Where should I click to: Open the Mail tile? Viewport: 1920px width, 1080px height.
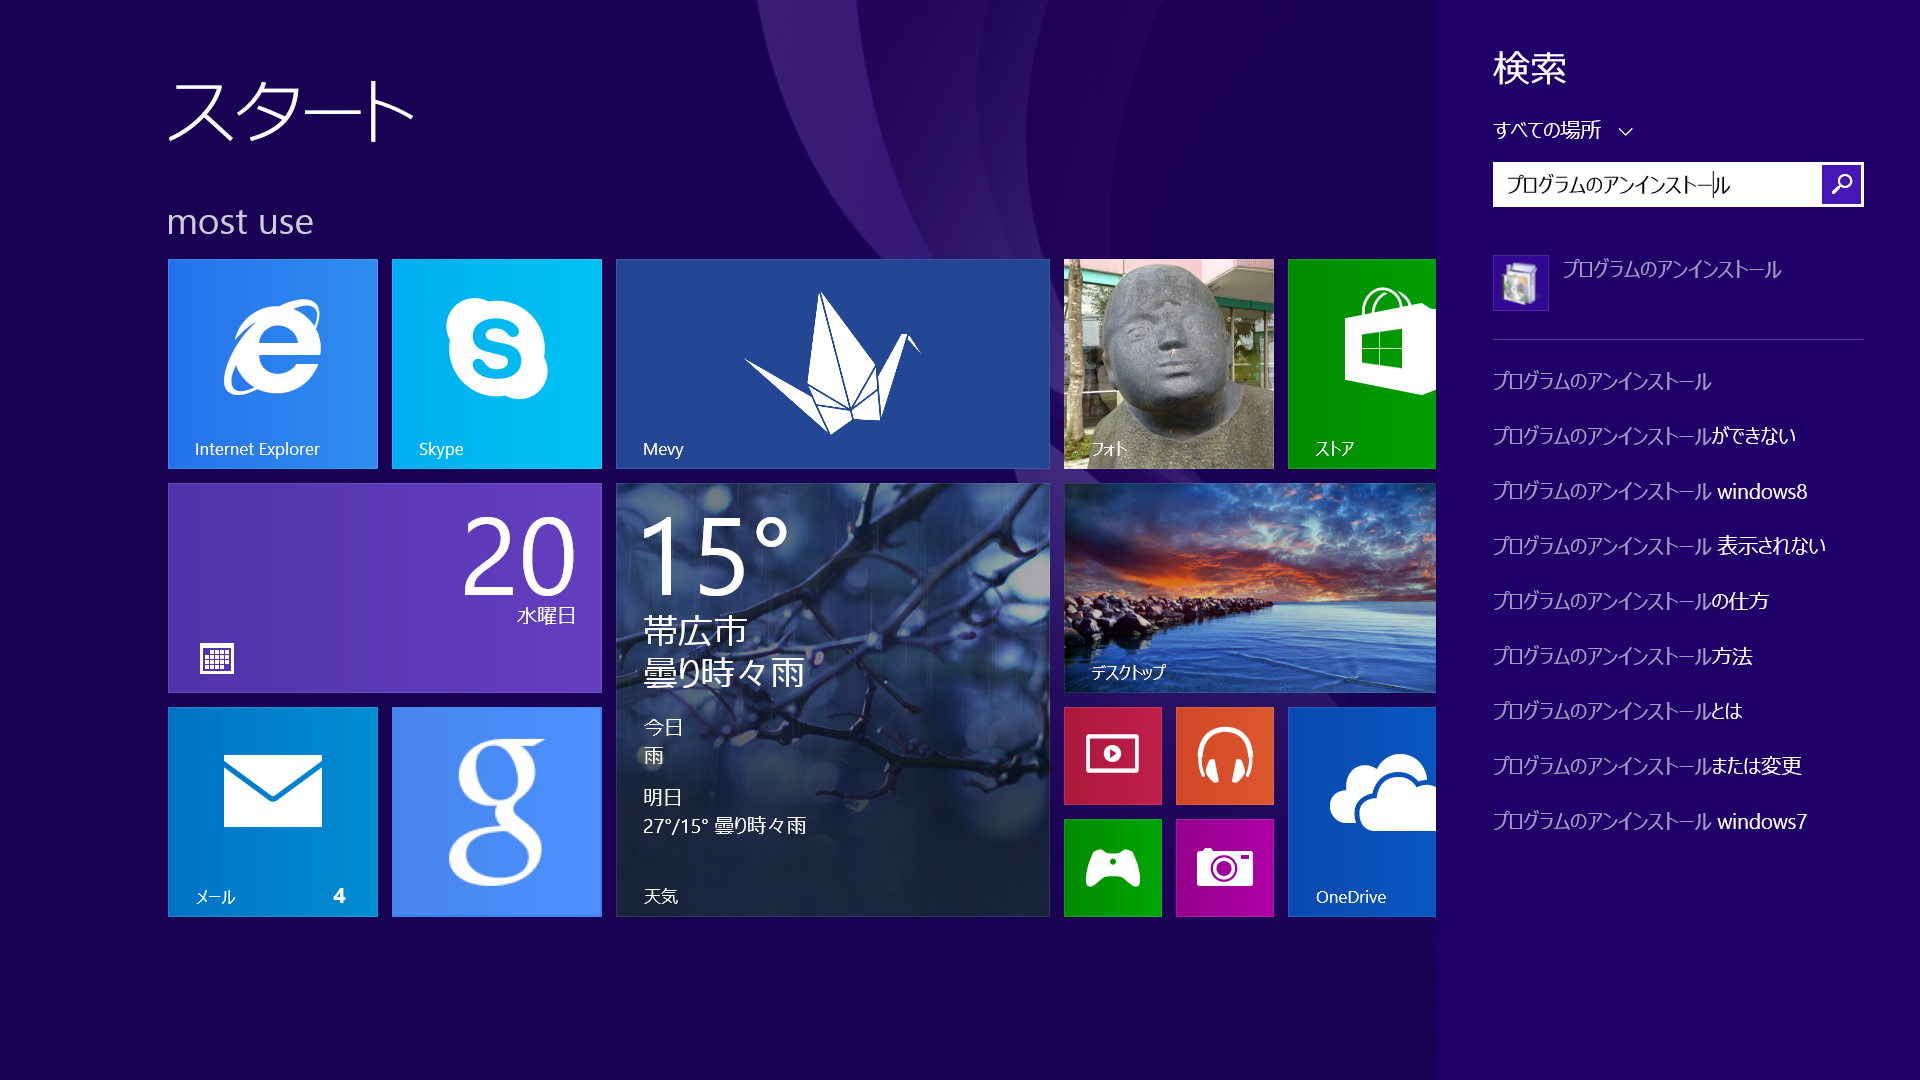pyautogui.click(x=272, y=811)
